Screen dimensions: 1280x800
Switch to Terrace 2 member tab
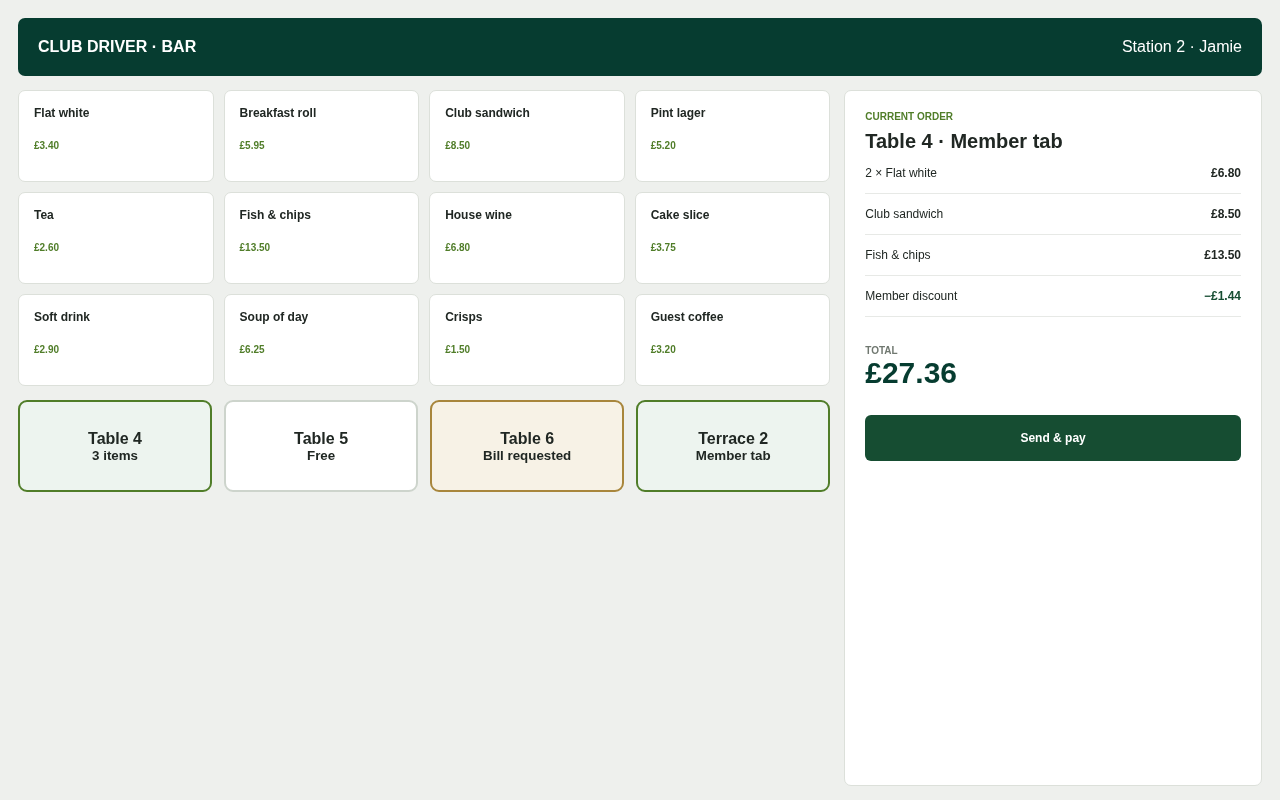733,446
